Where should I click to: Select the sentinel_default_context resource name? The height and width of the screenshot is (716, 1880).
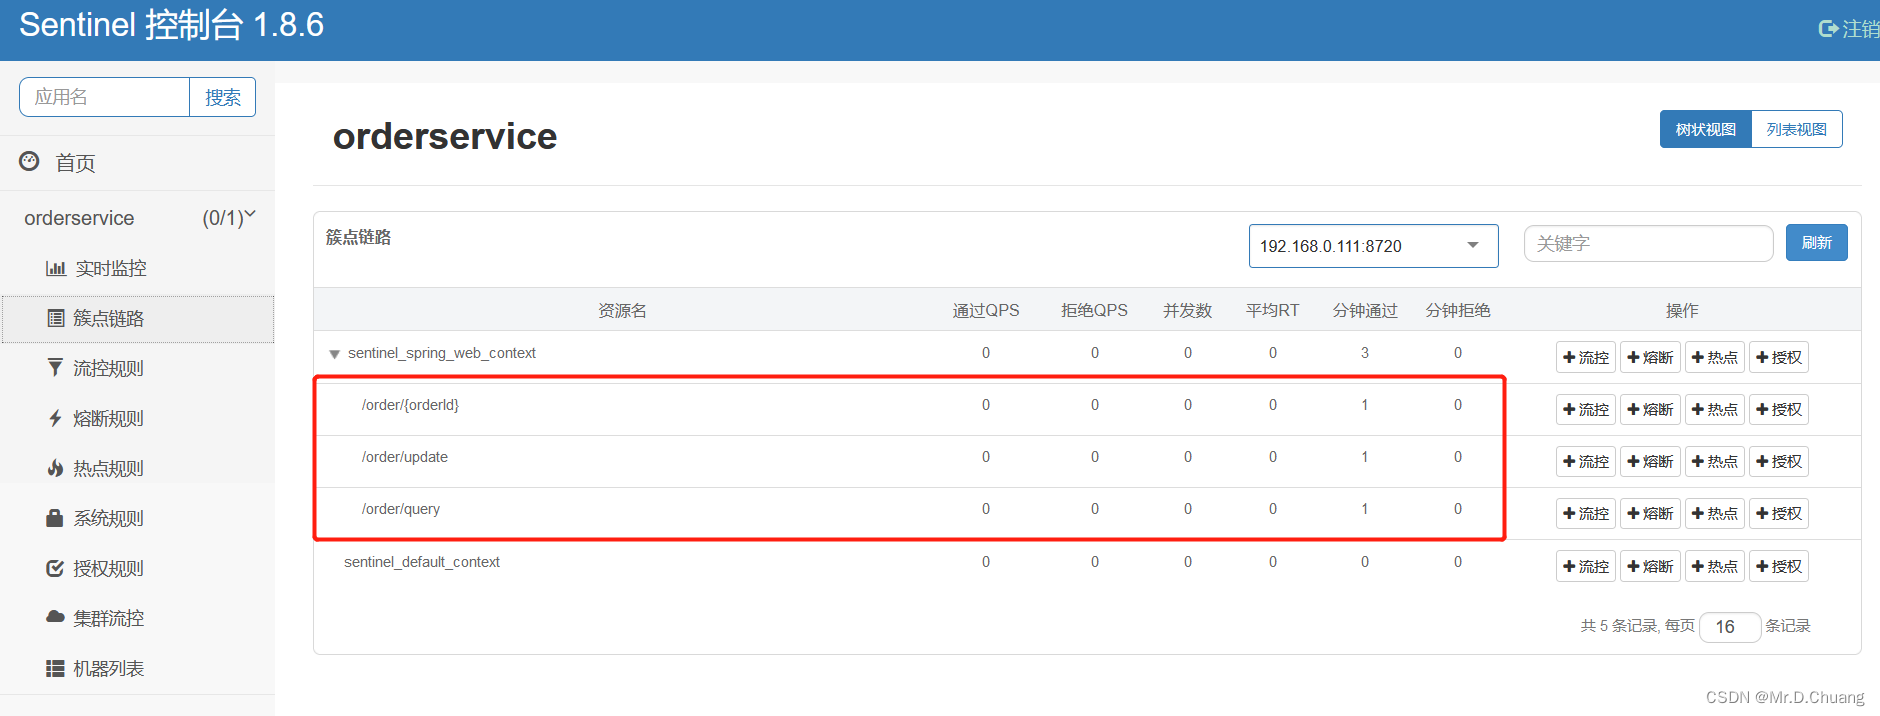(x=422, y=562)
